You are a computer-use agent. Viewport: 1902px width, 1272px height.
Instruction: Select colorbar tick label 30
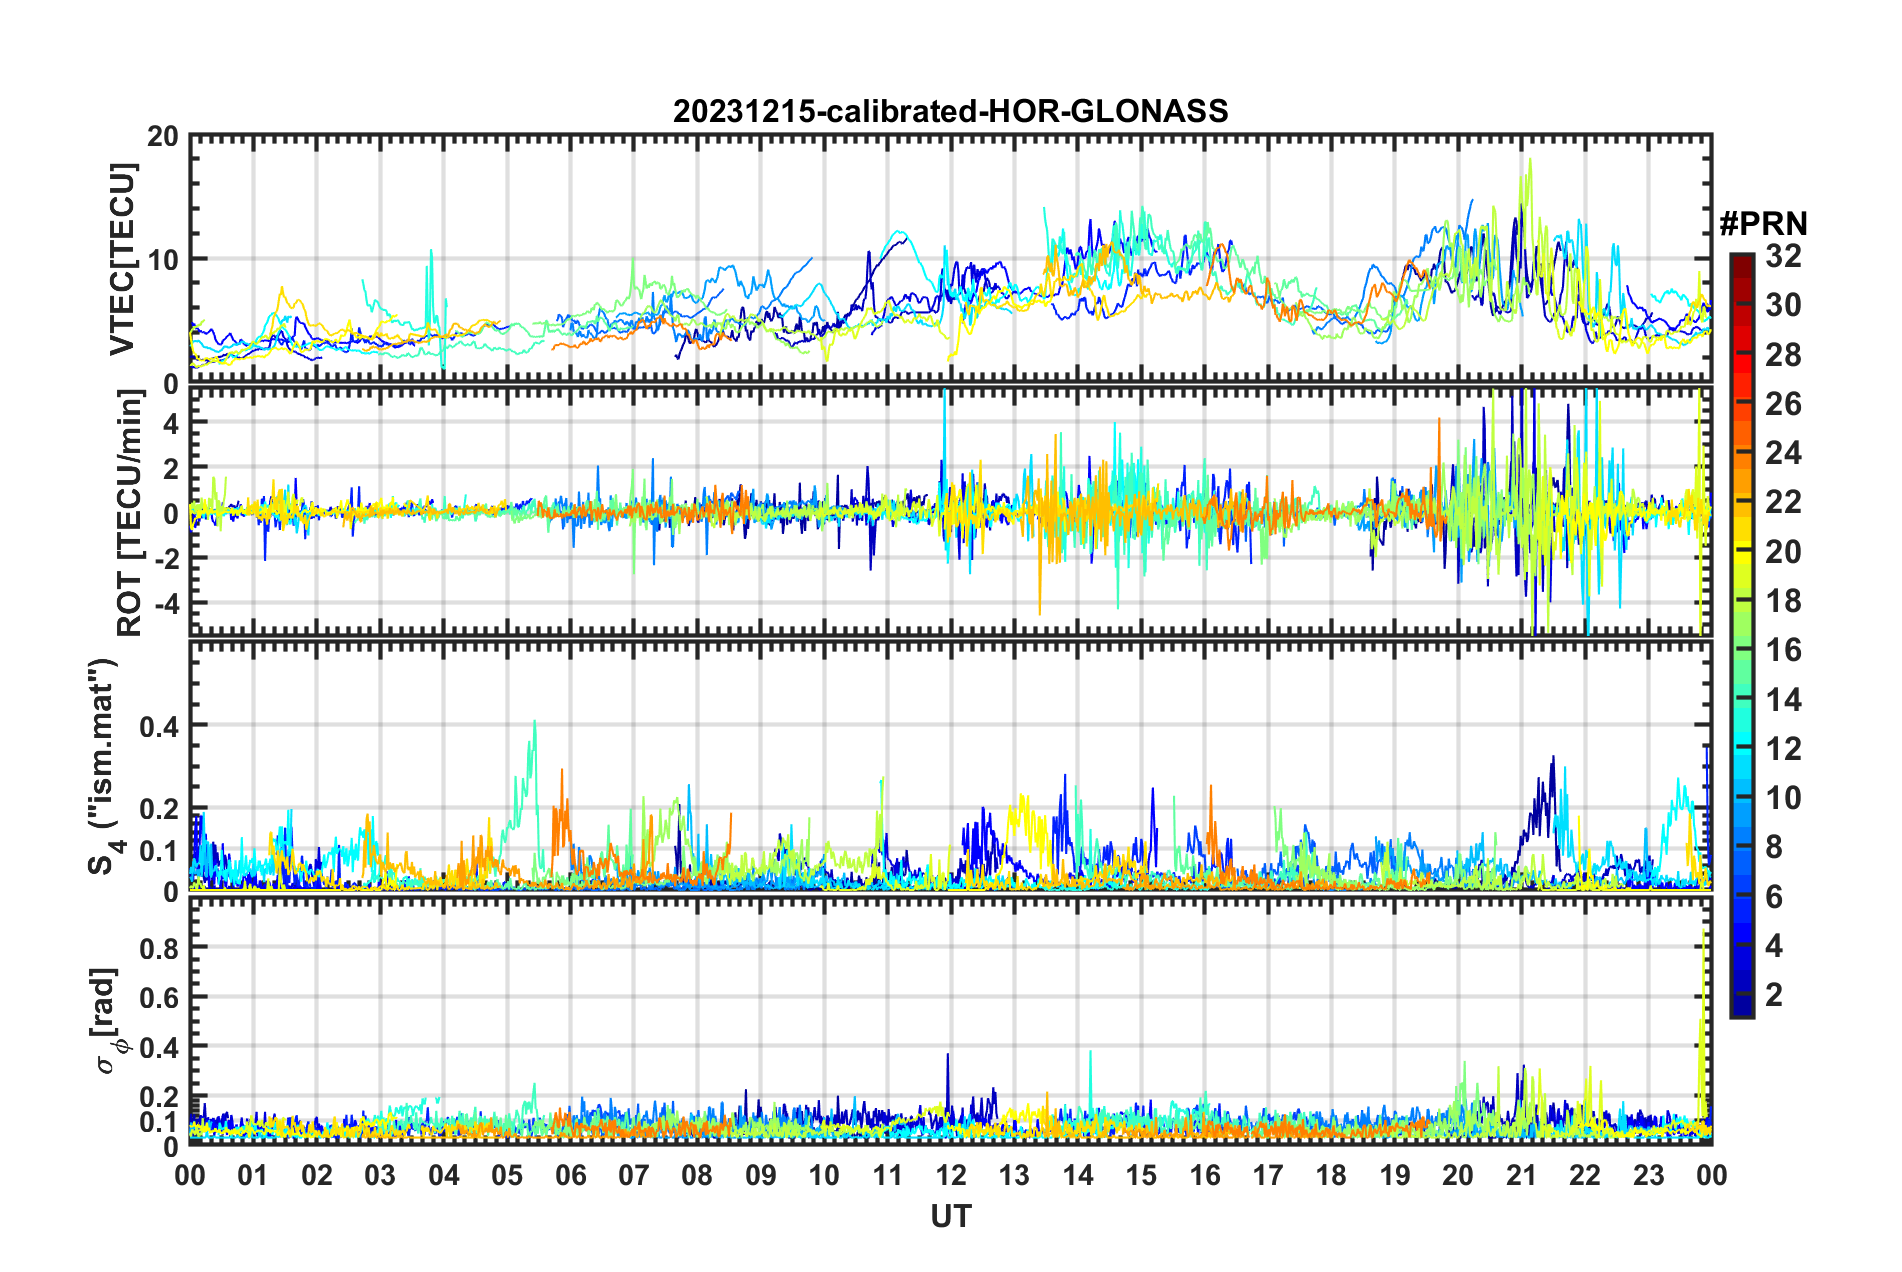pos(1783,305)
